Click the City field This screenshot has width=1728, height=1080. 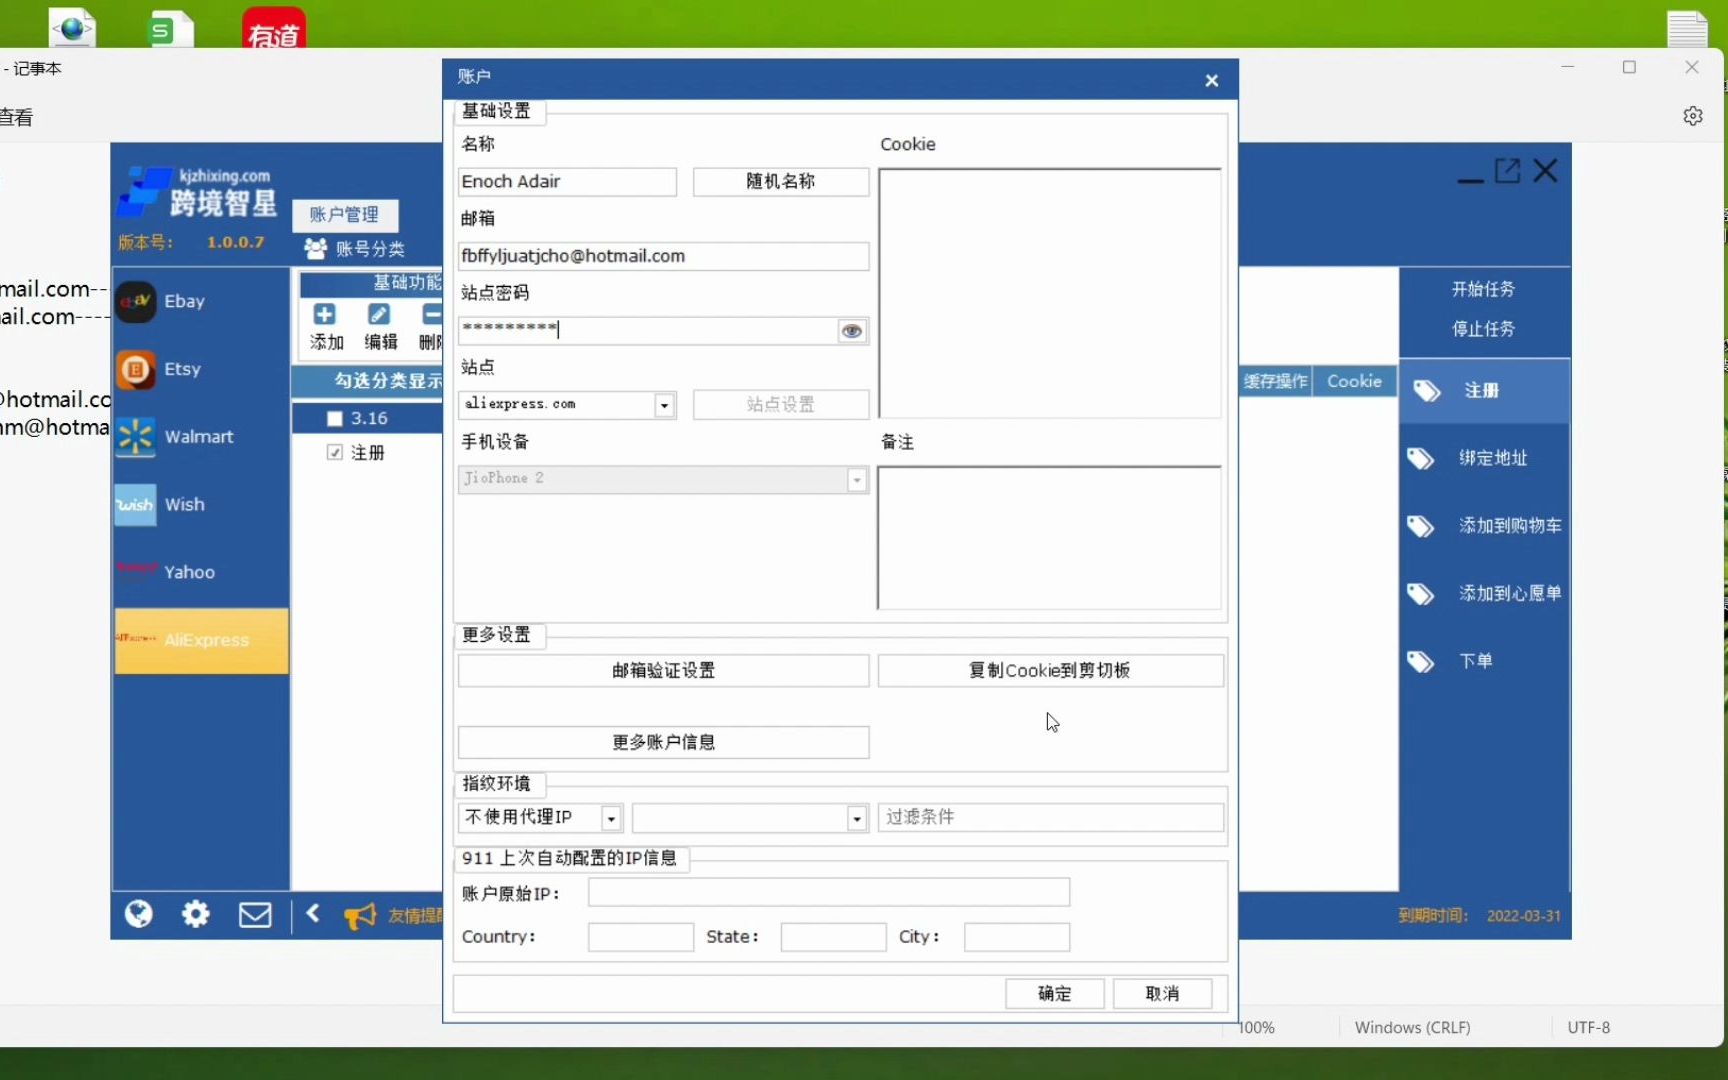tap(1017, 938)
